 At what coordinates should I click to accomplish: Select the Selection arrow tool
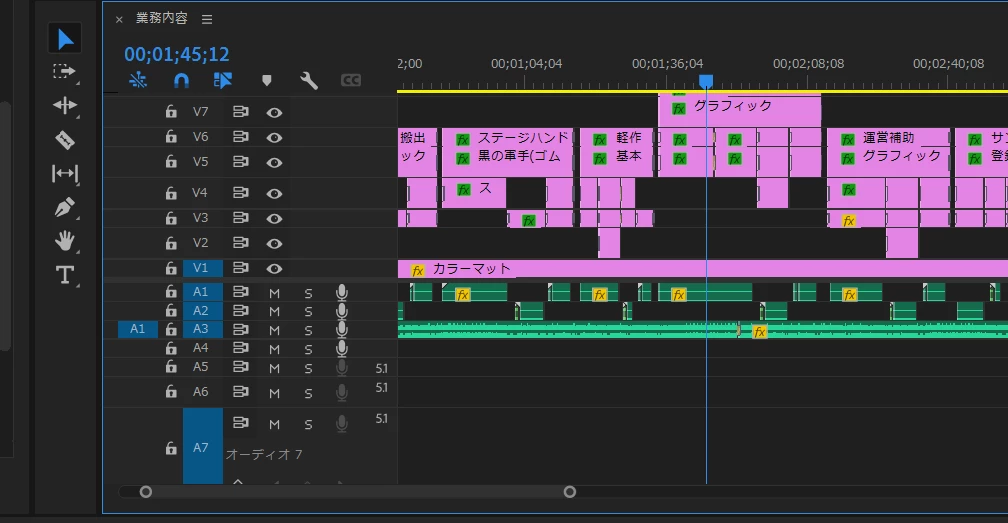click(x=65, y=39)
